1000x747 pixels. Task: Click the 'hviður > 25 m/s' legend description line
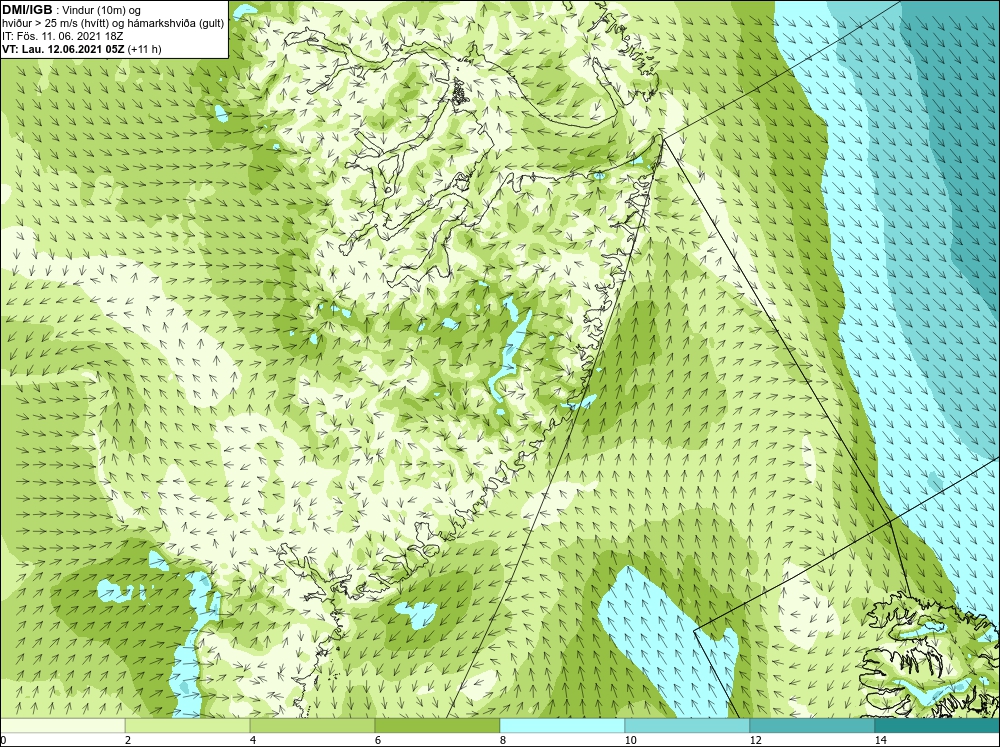click(x=113, y=23)
